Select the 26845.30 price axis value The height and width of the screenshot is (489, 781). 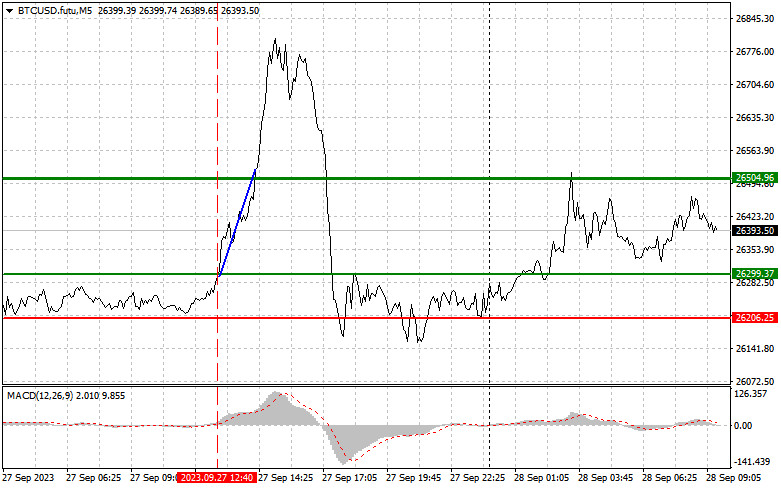[755, 19]
